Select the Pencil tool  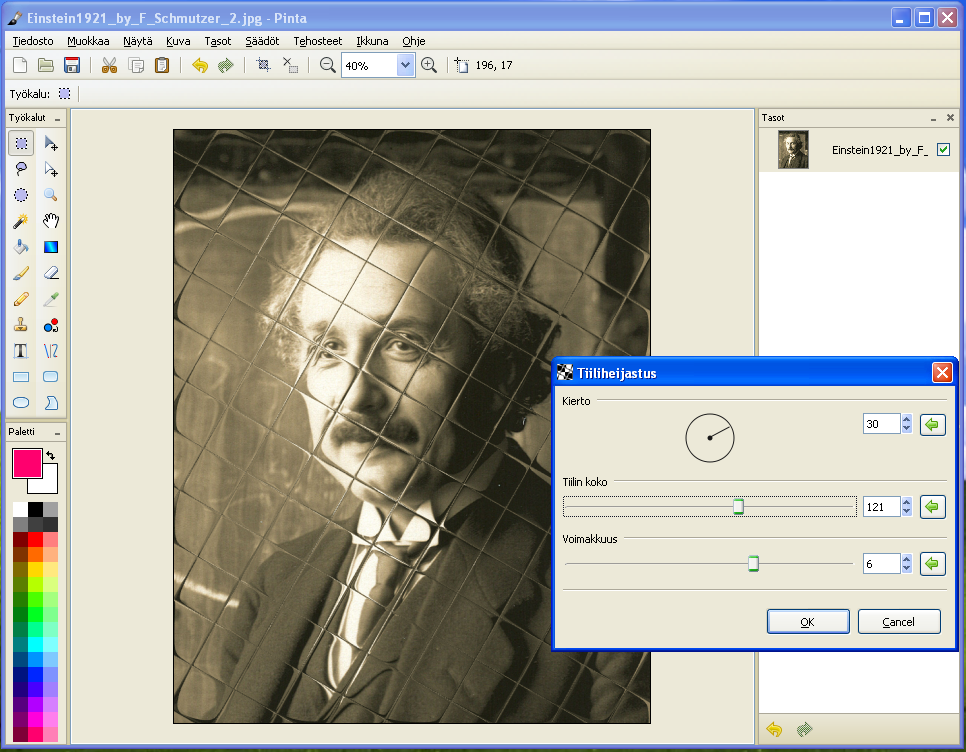[x=21, y=299]
